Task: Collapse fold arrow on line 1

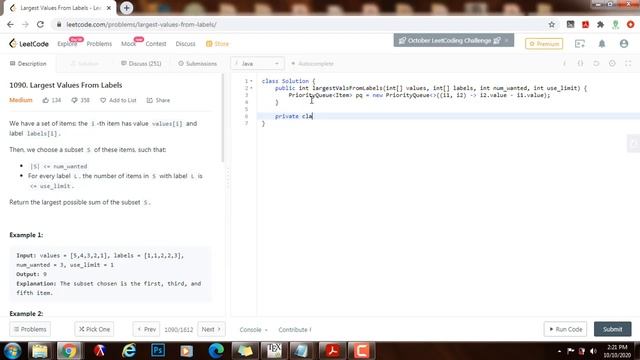Action: [x=251, y=81]
